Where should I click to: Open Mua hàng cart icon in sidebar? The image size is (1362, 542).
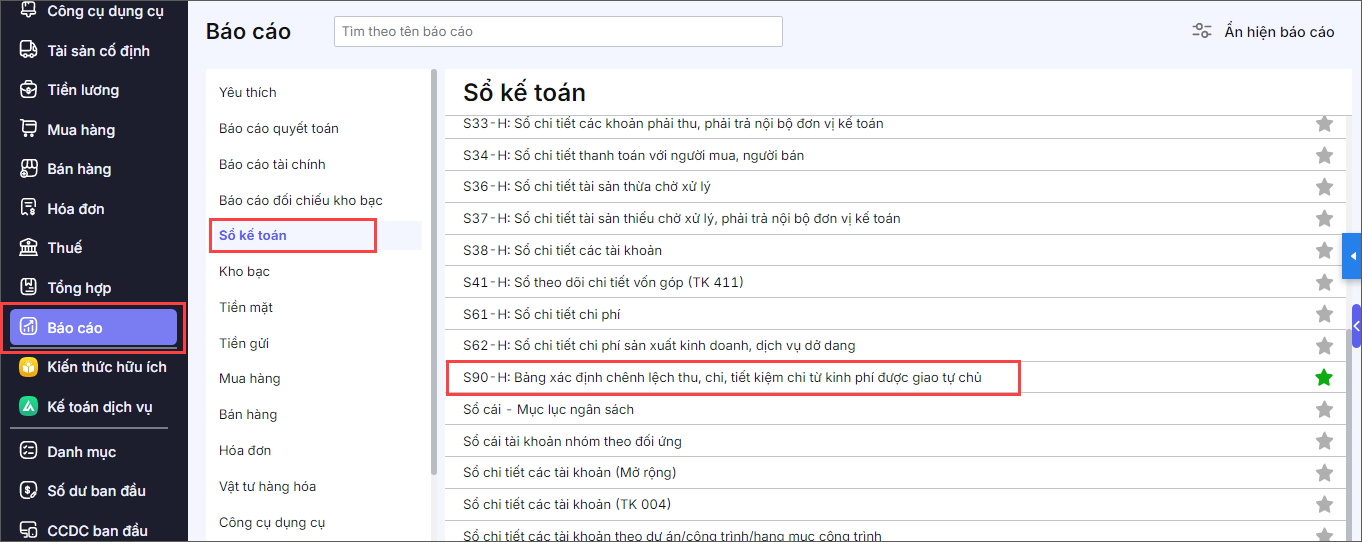(29, 130)
